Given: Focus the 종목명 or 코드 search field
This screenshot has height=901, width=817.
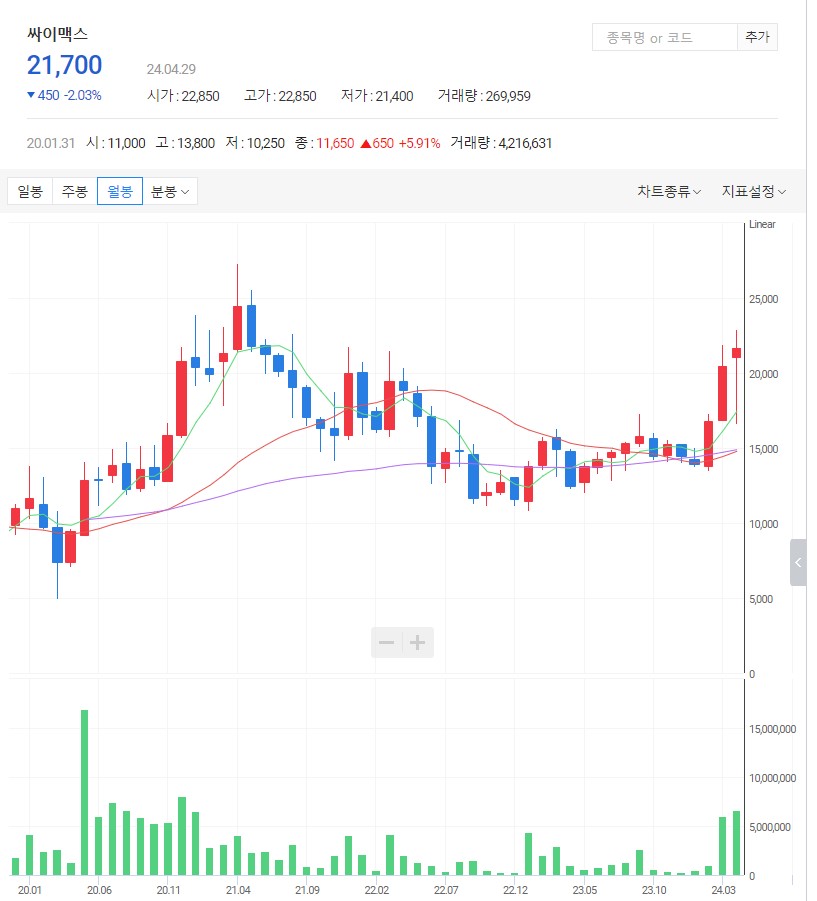Looking at the screenshot, I should point(664,38).
